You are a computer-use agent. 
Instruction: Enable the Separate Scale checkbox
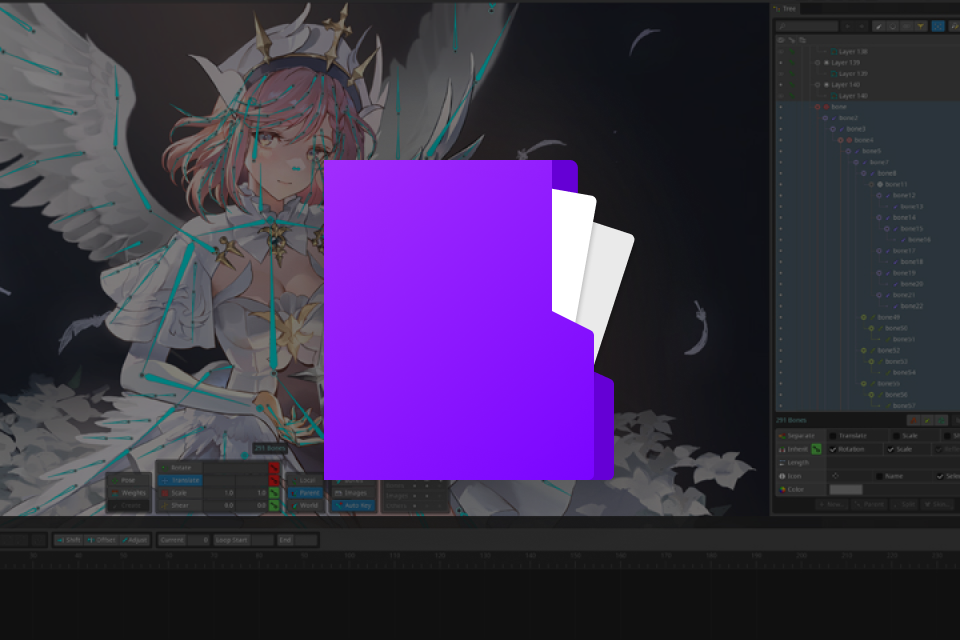coord(896,435)
